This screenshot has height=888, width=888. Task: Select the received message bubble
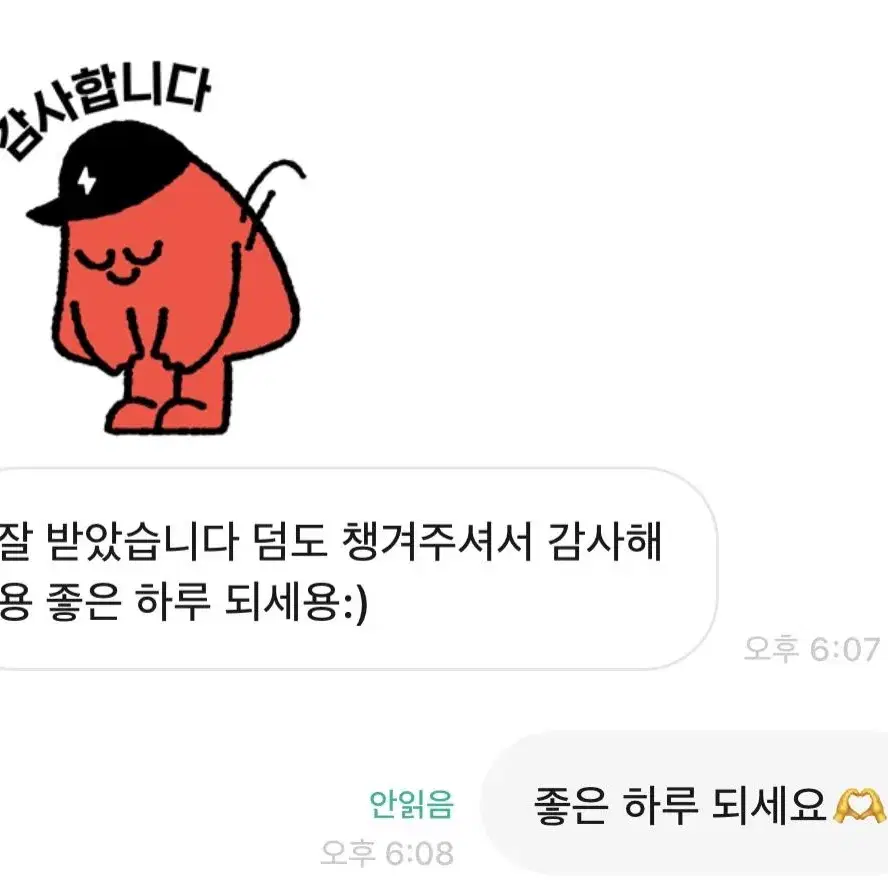[x=358, y=569]
